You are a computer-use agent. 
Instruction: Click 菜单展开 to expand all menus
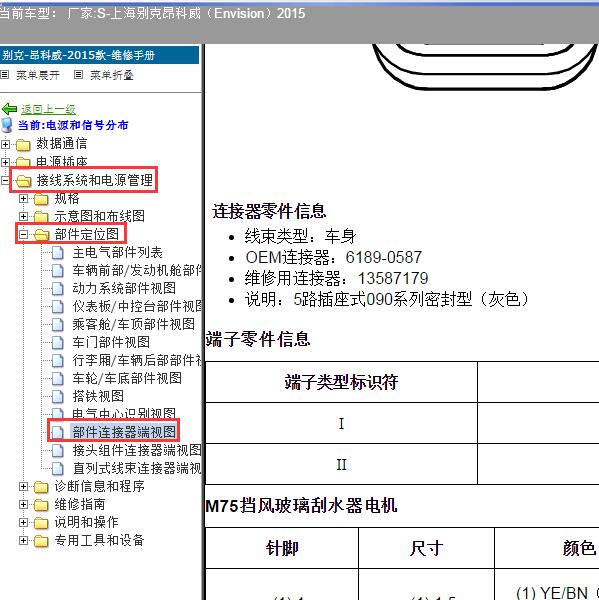pyautogui.click(x=38, y=75)
